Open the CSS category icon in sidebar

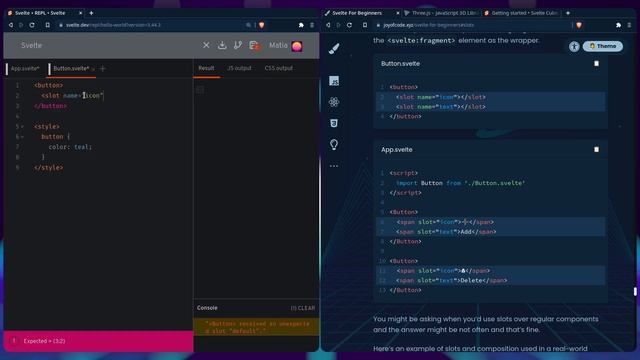pos(334,123)
